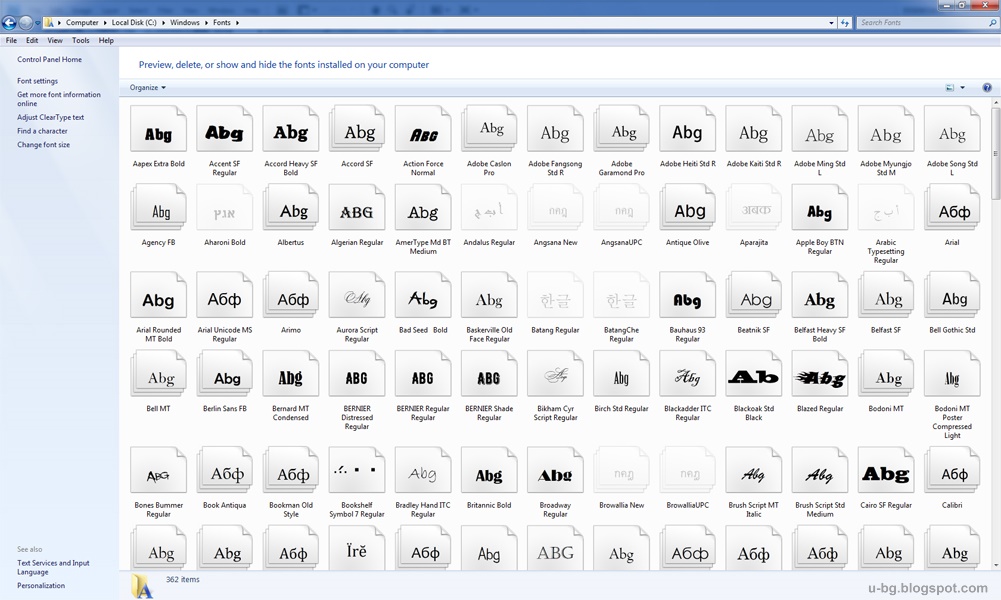Click the Forward navigation arrow
Screen dimensions: 1001x600
pyautogui.click(x=26, y=23)
